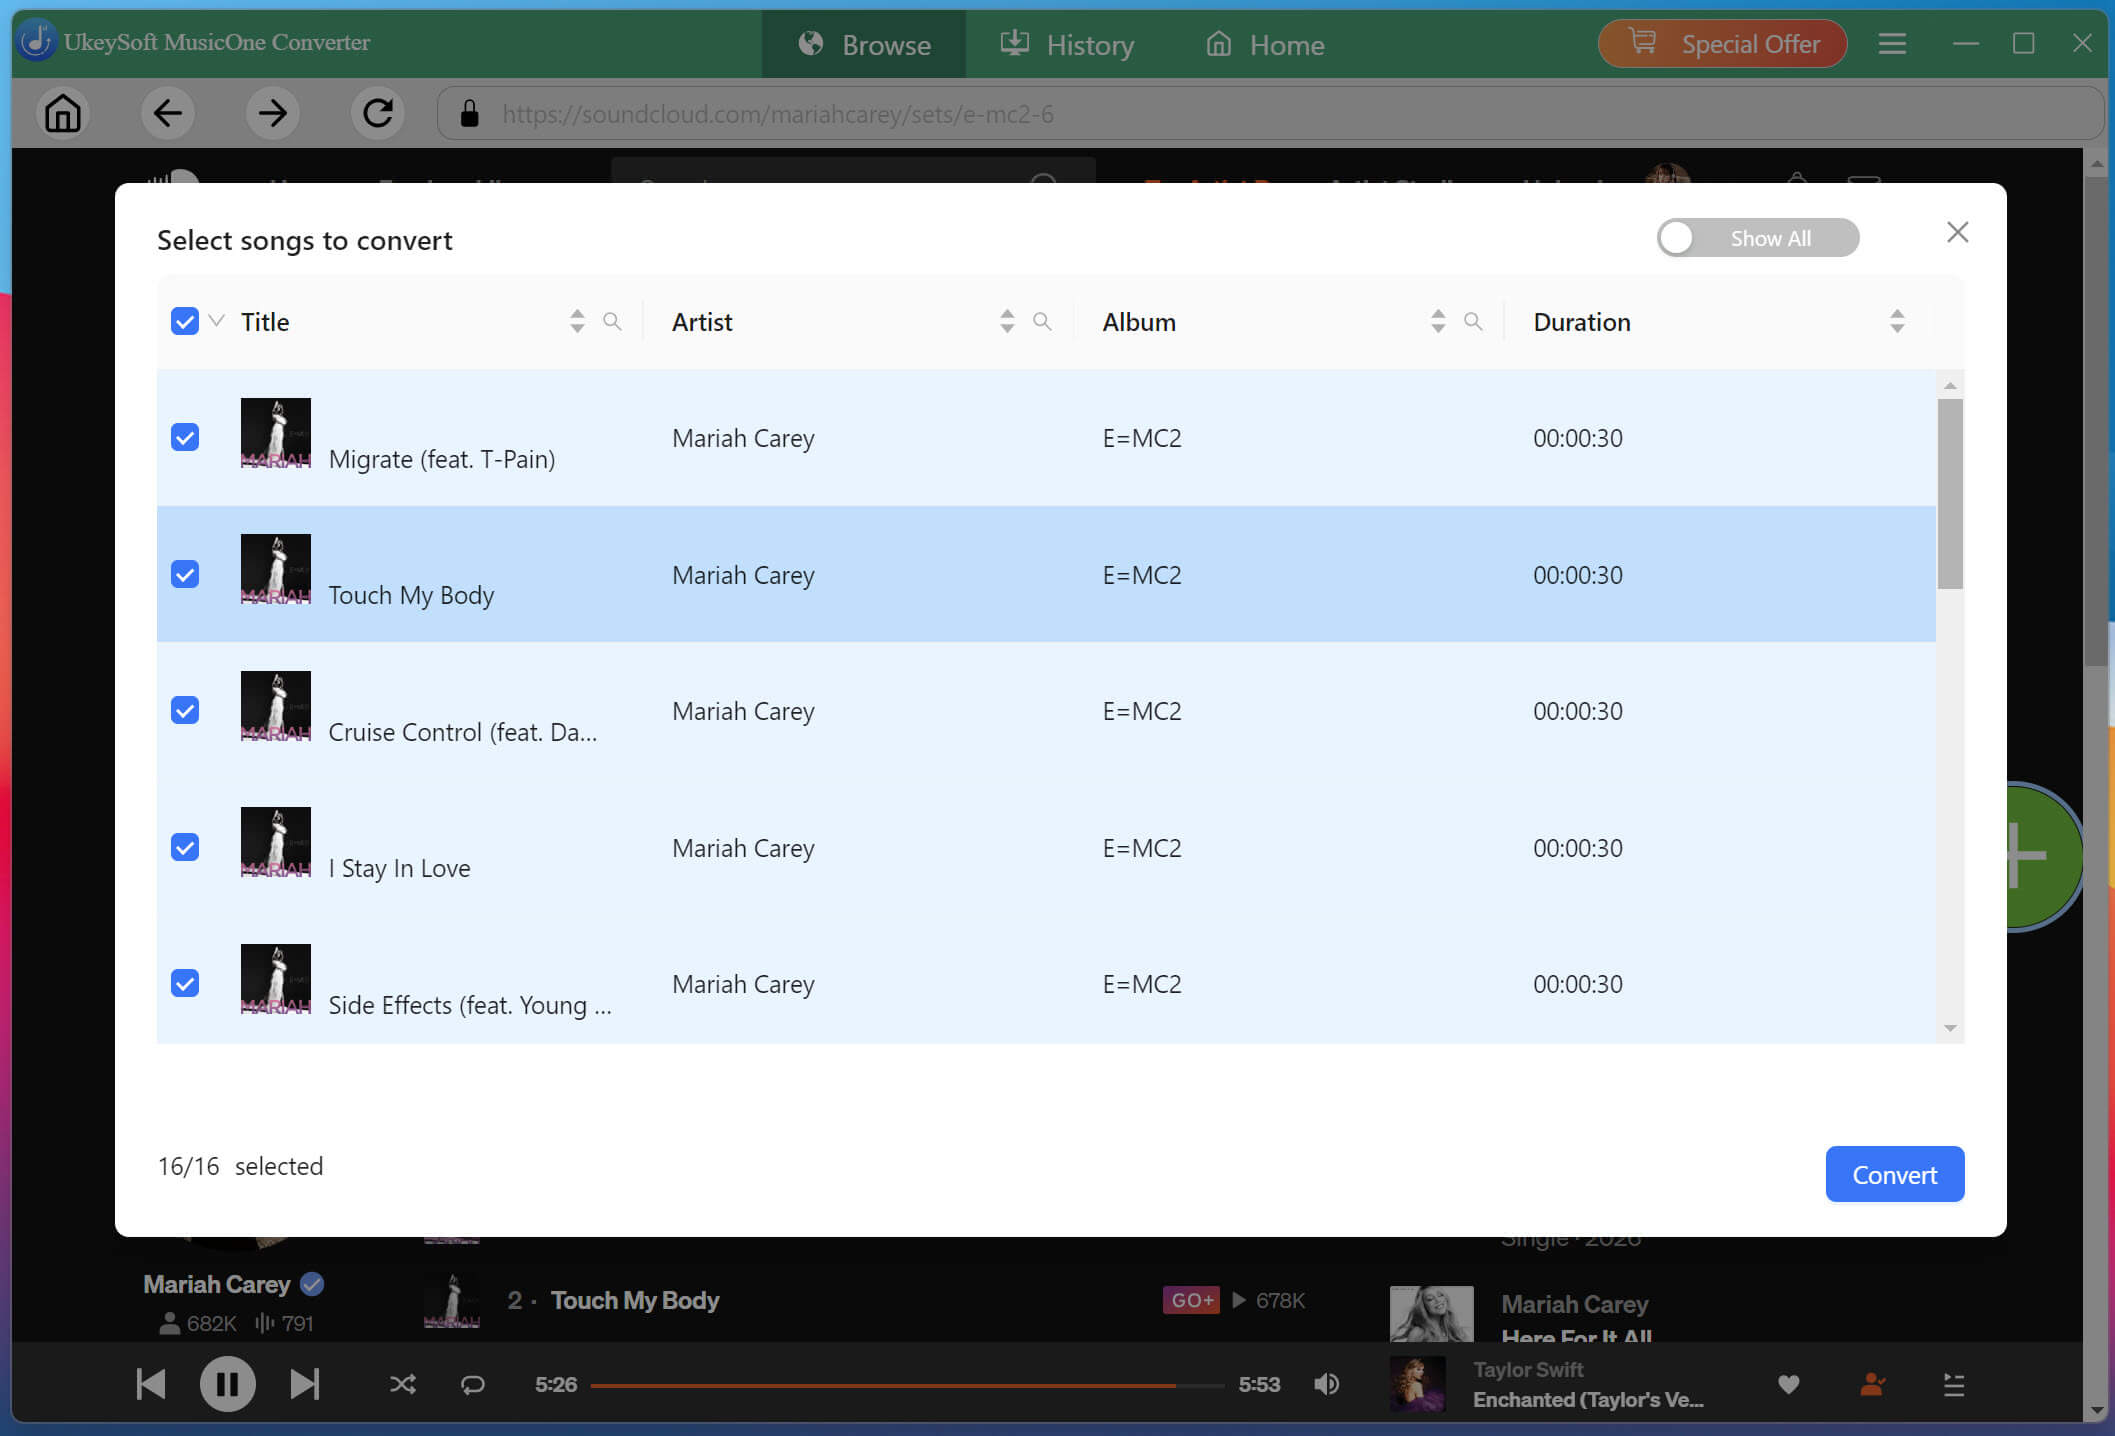Click the I Stay In Love cover thumbnail
Viewport: 2115px width, 1436px height.
[x=276, y=842]
